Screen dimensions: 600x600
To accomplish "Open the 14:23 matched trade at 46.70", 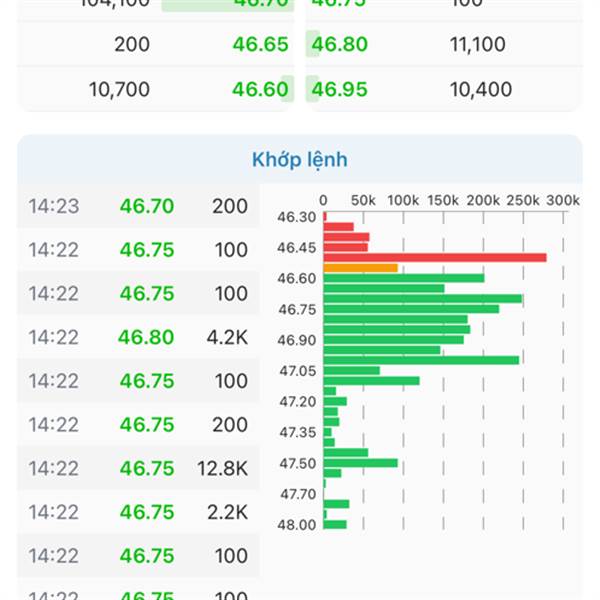I will pyautogui.click(x=138, y=207).
